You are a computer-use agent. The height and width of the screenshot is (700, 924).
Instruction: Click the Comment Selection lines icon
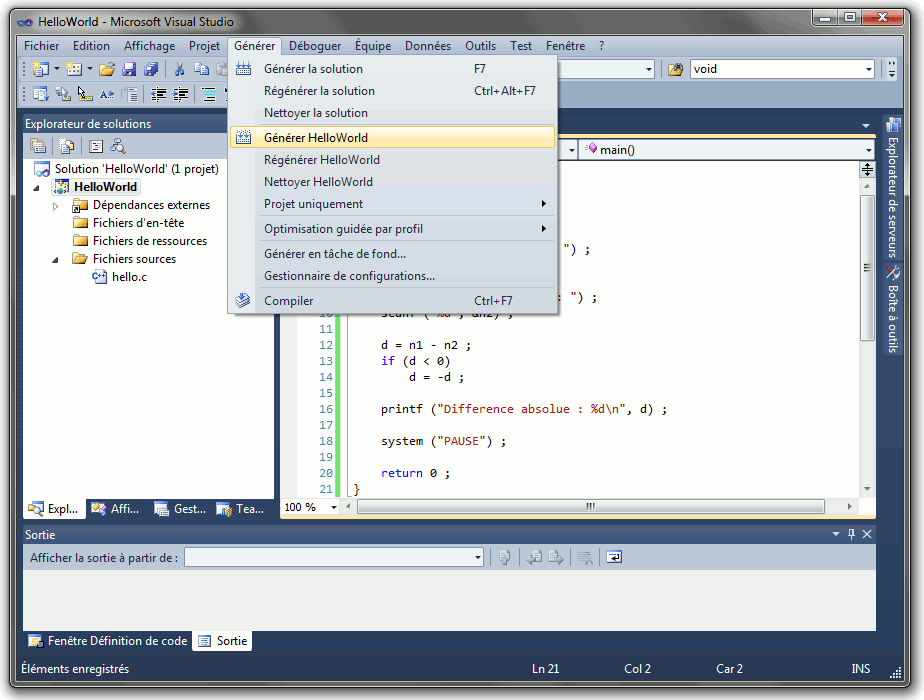pos(209,94)
